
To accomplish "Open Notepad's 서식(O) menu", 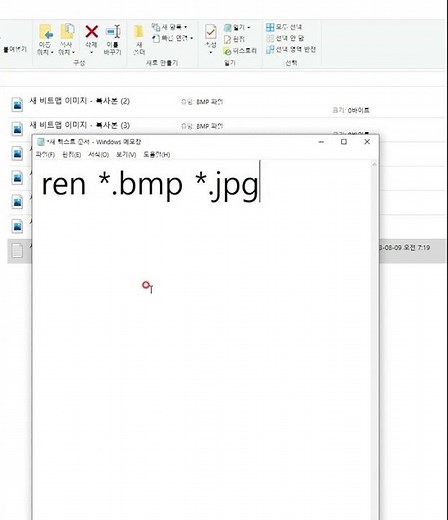I will pyautogui.click(x=98, y=155).
